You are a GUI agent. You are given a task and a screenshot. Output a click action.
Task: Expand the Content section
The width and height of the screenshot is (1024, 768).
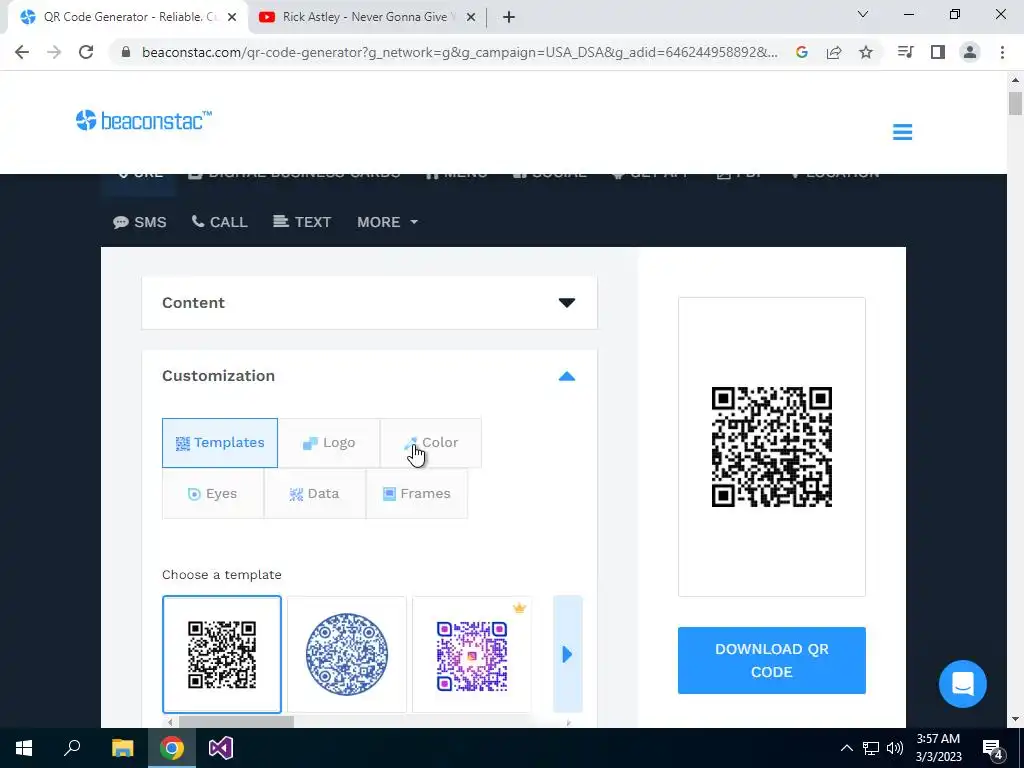pyautogui.click(x=370, y=303)
